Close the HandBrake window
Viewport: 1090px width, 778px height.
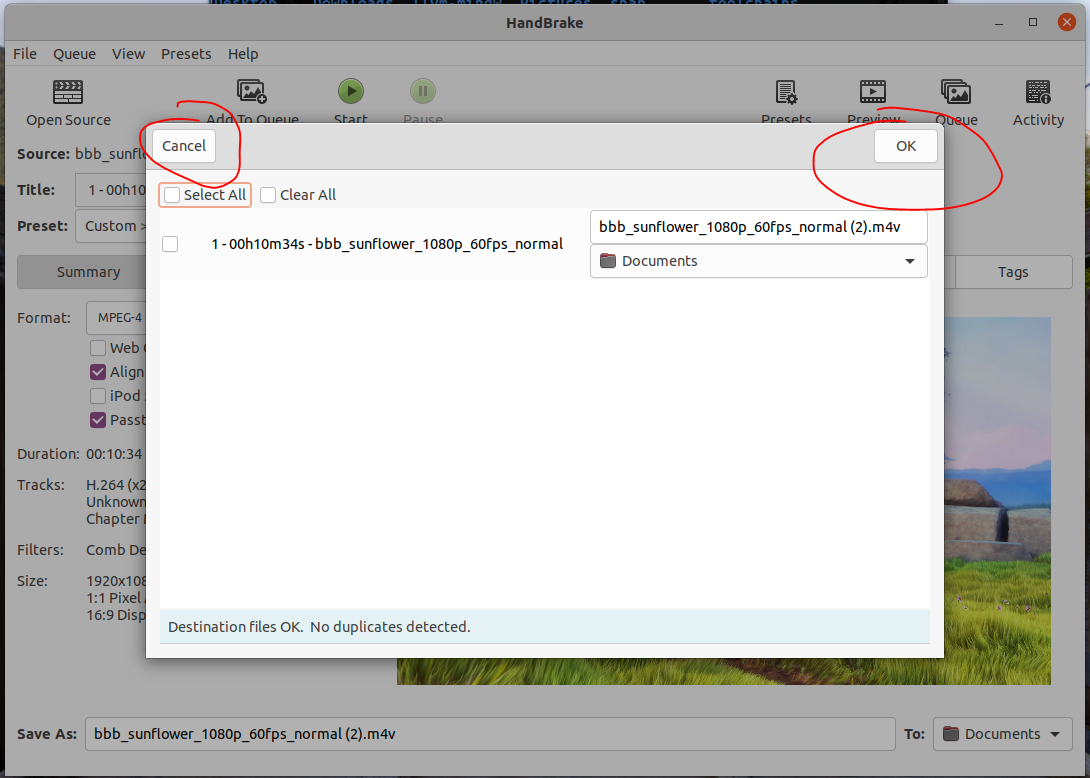1066,22
